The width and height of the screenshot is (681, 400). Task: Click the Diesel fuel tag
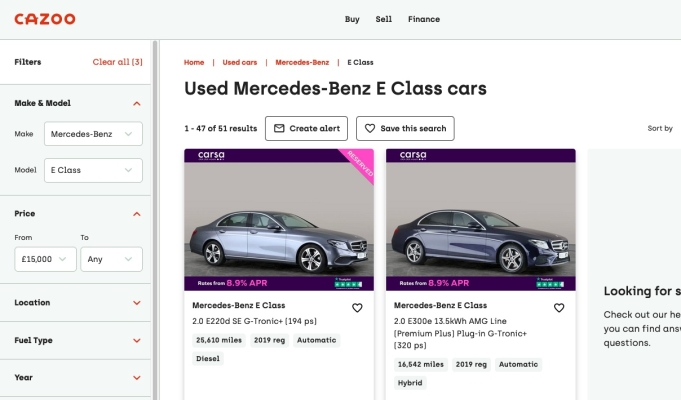tap(208, 359)
